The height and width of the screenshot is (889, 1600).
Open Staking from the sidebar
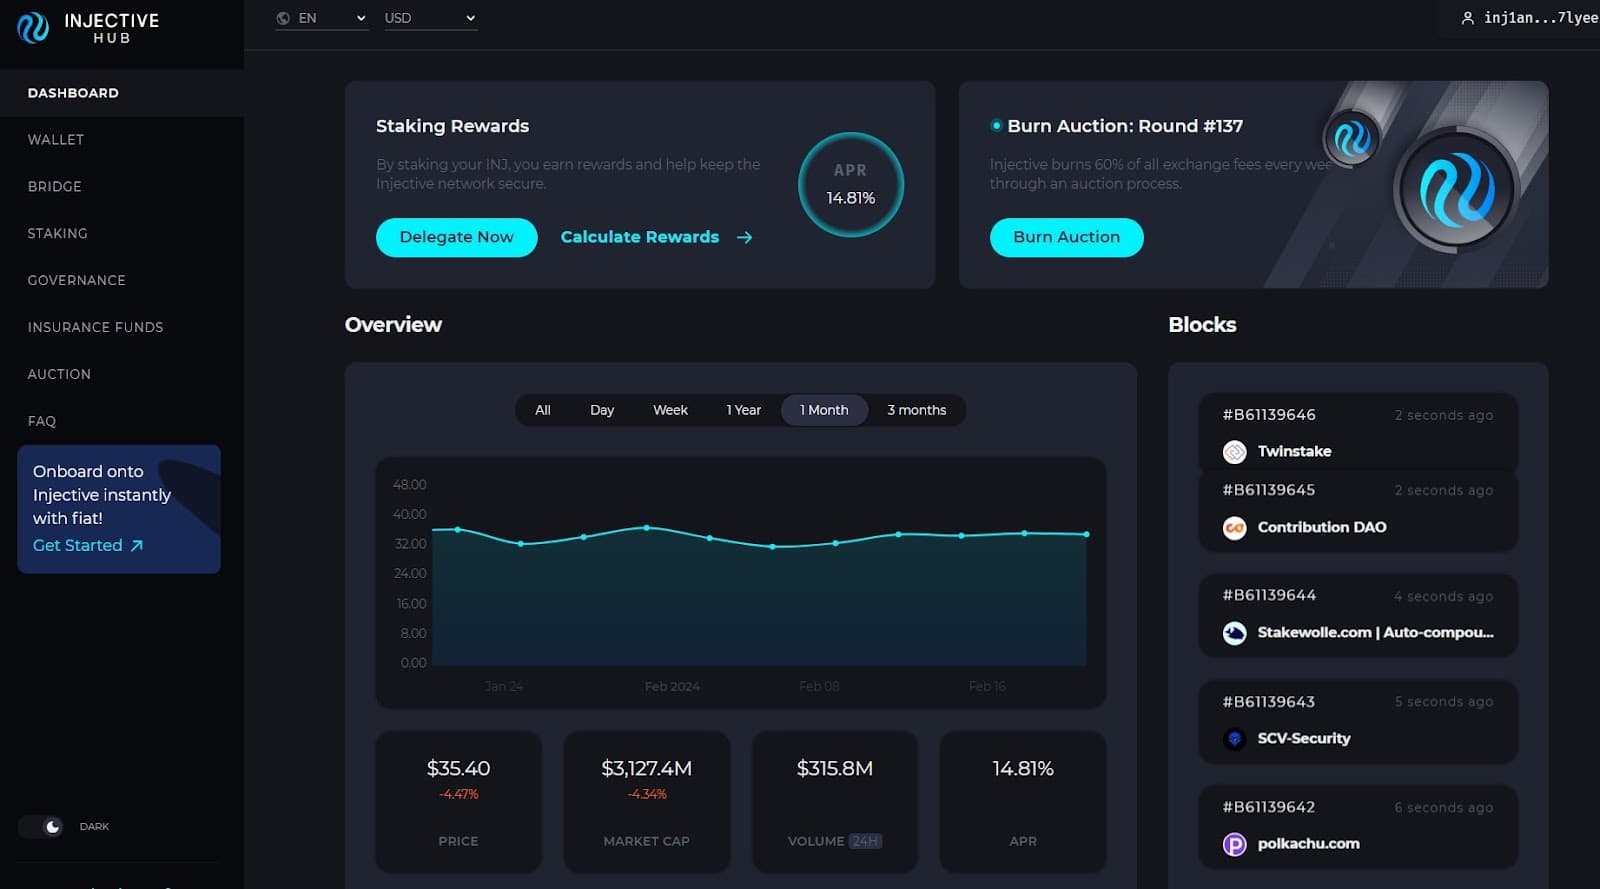(x=57, y=233)
